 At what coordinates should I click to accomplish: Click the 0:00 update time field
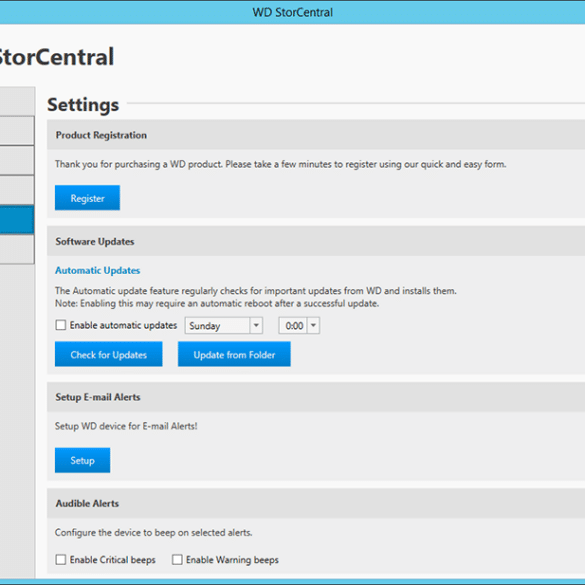[x=293, y=325]
